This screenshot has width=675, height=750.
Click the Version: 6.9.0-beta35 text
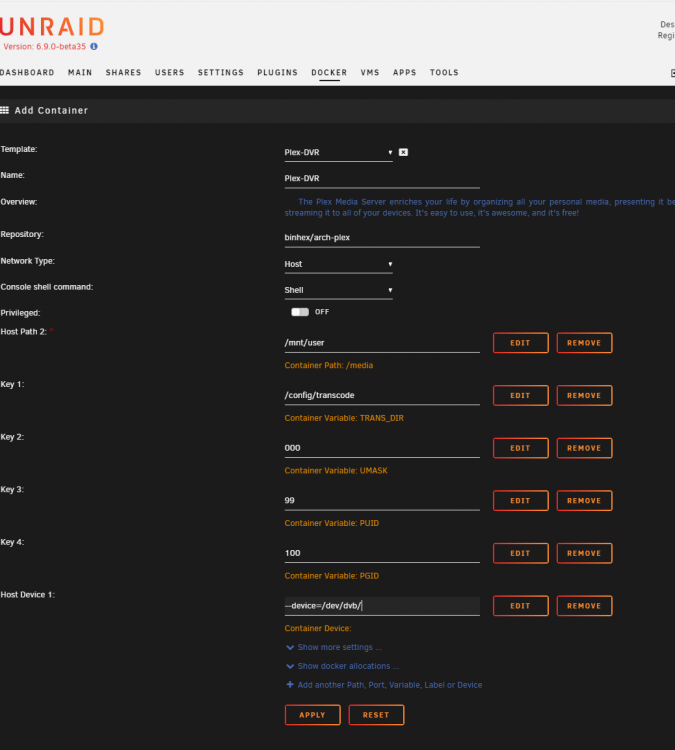(44, 47)
